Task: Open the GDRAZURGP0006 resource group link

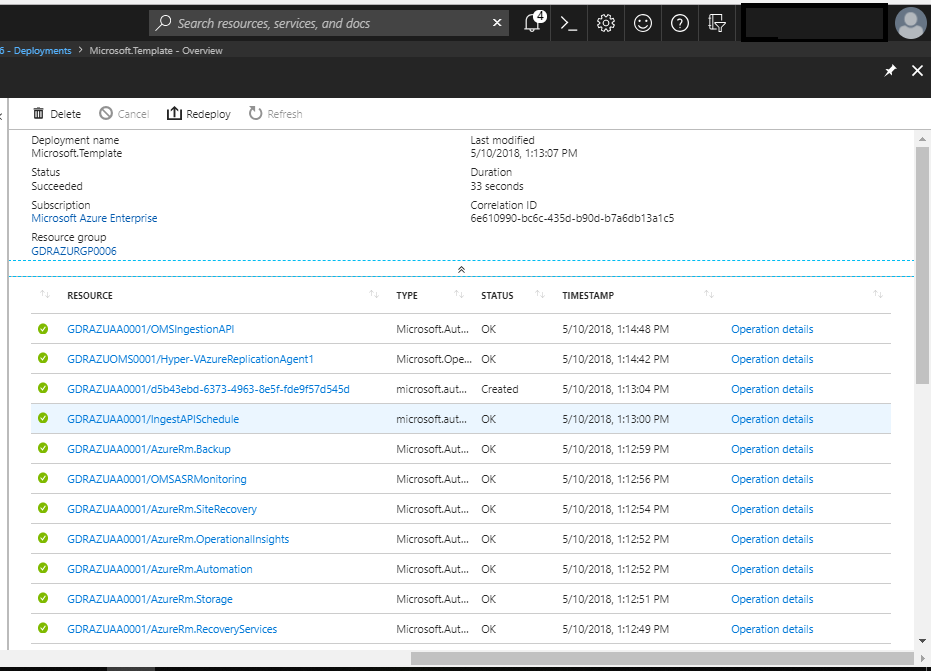Action: point(74,251)
